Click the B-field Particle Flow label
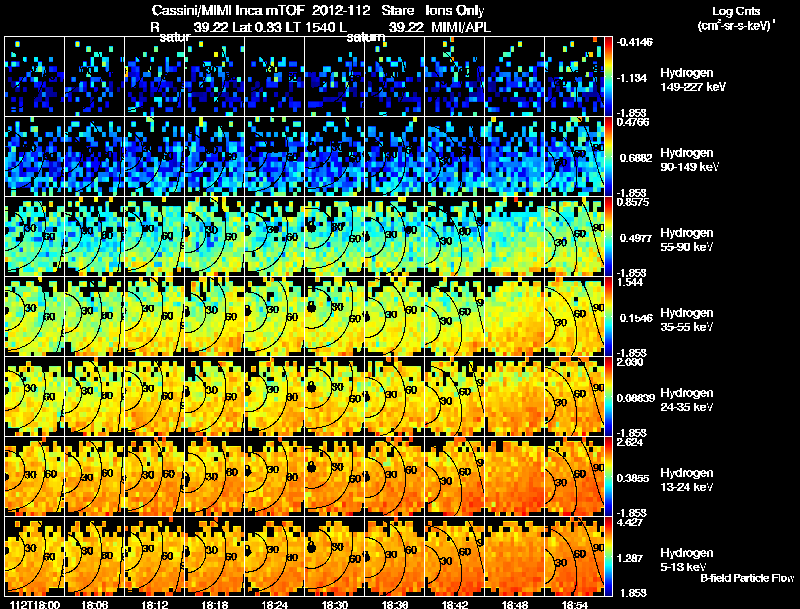 (x=747, y=578)
